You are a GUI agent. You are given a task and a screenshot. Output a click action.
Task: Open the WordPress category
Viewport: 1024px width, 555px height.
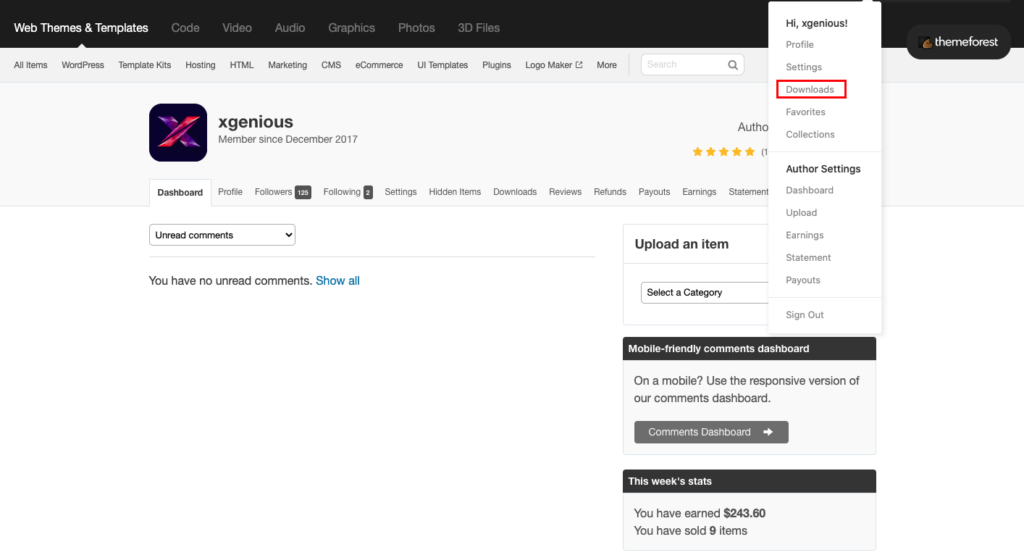(82, 65)
